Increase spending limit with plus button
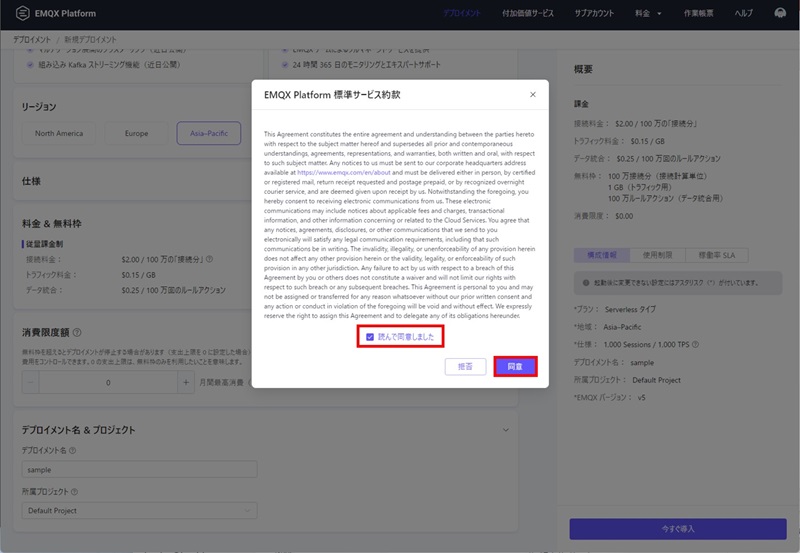The height and width of the screenshot is (553, 800). click(186, 382)
